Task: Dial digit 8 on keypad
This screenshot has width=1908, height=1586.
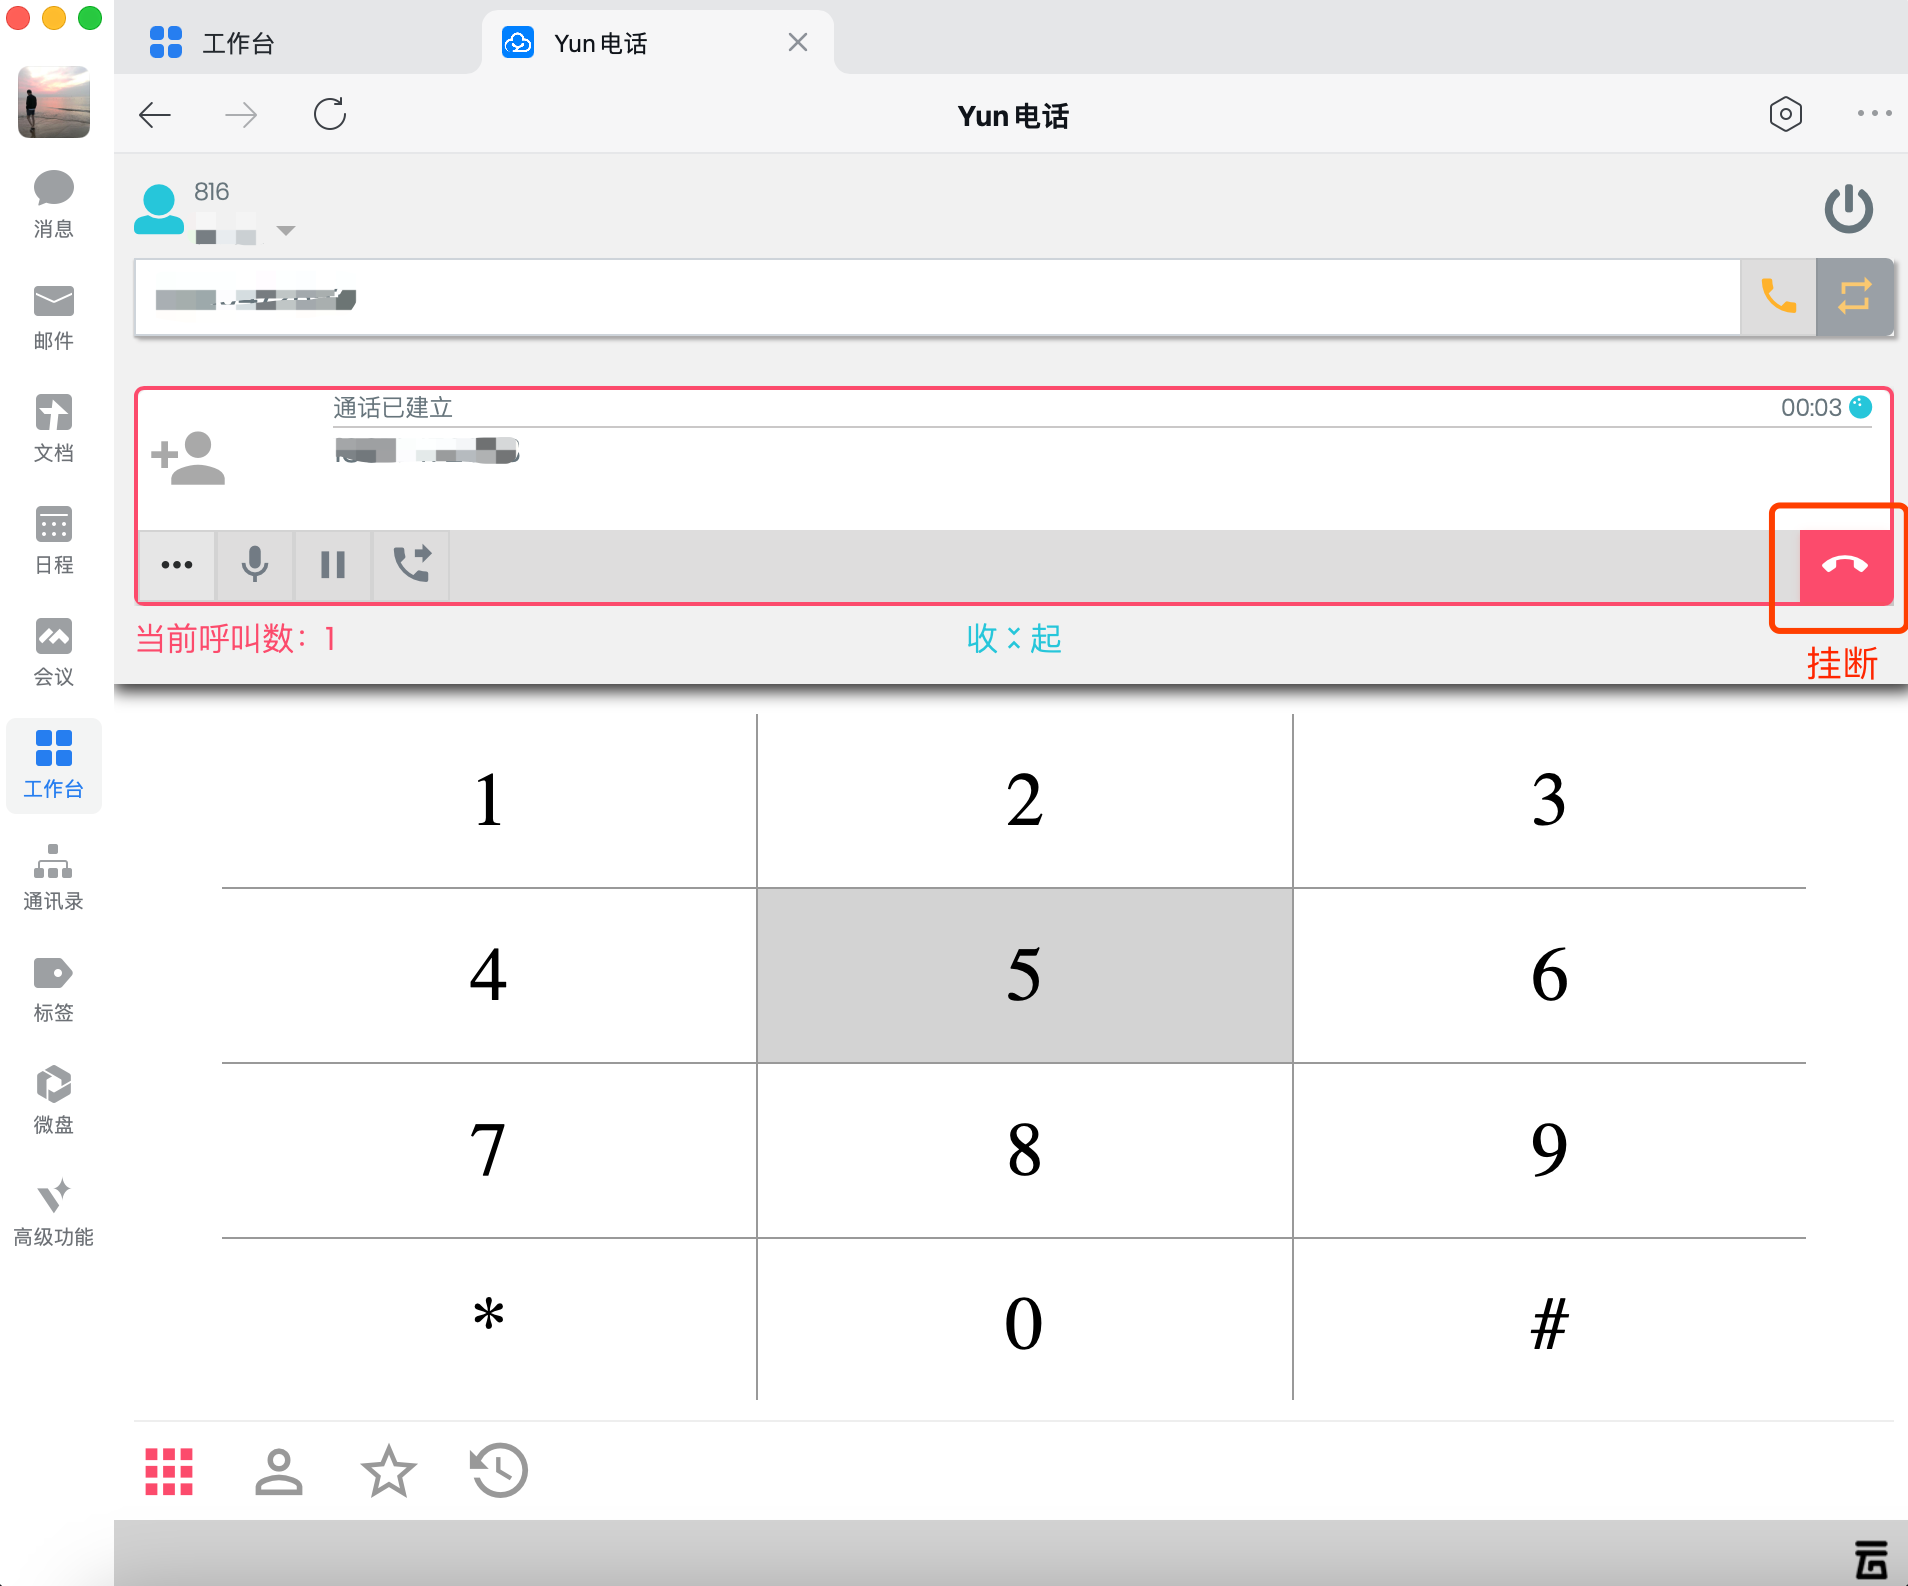Action: pyautogui.click(x=1024, y=1150)
